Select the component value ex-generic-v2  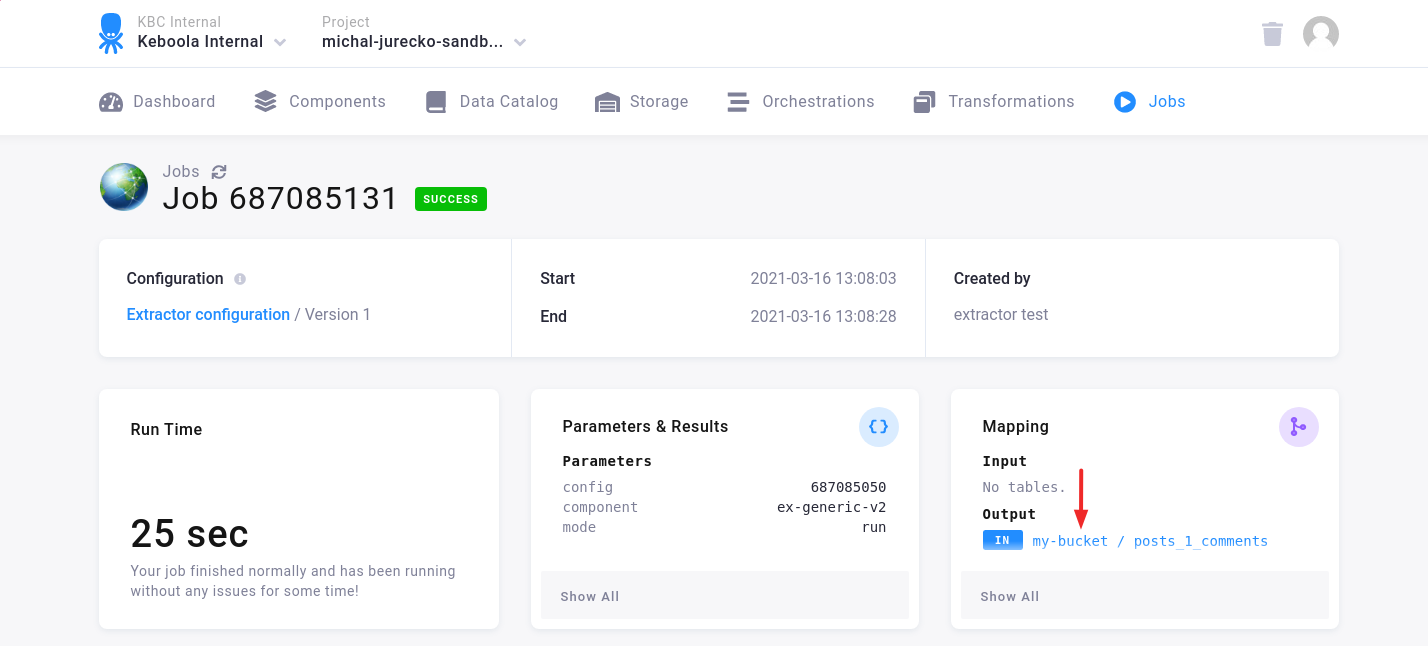pos(831,507)
